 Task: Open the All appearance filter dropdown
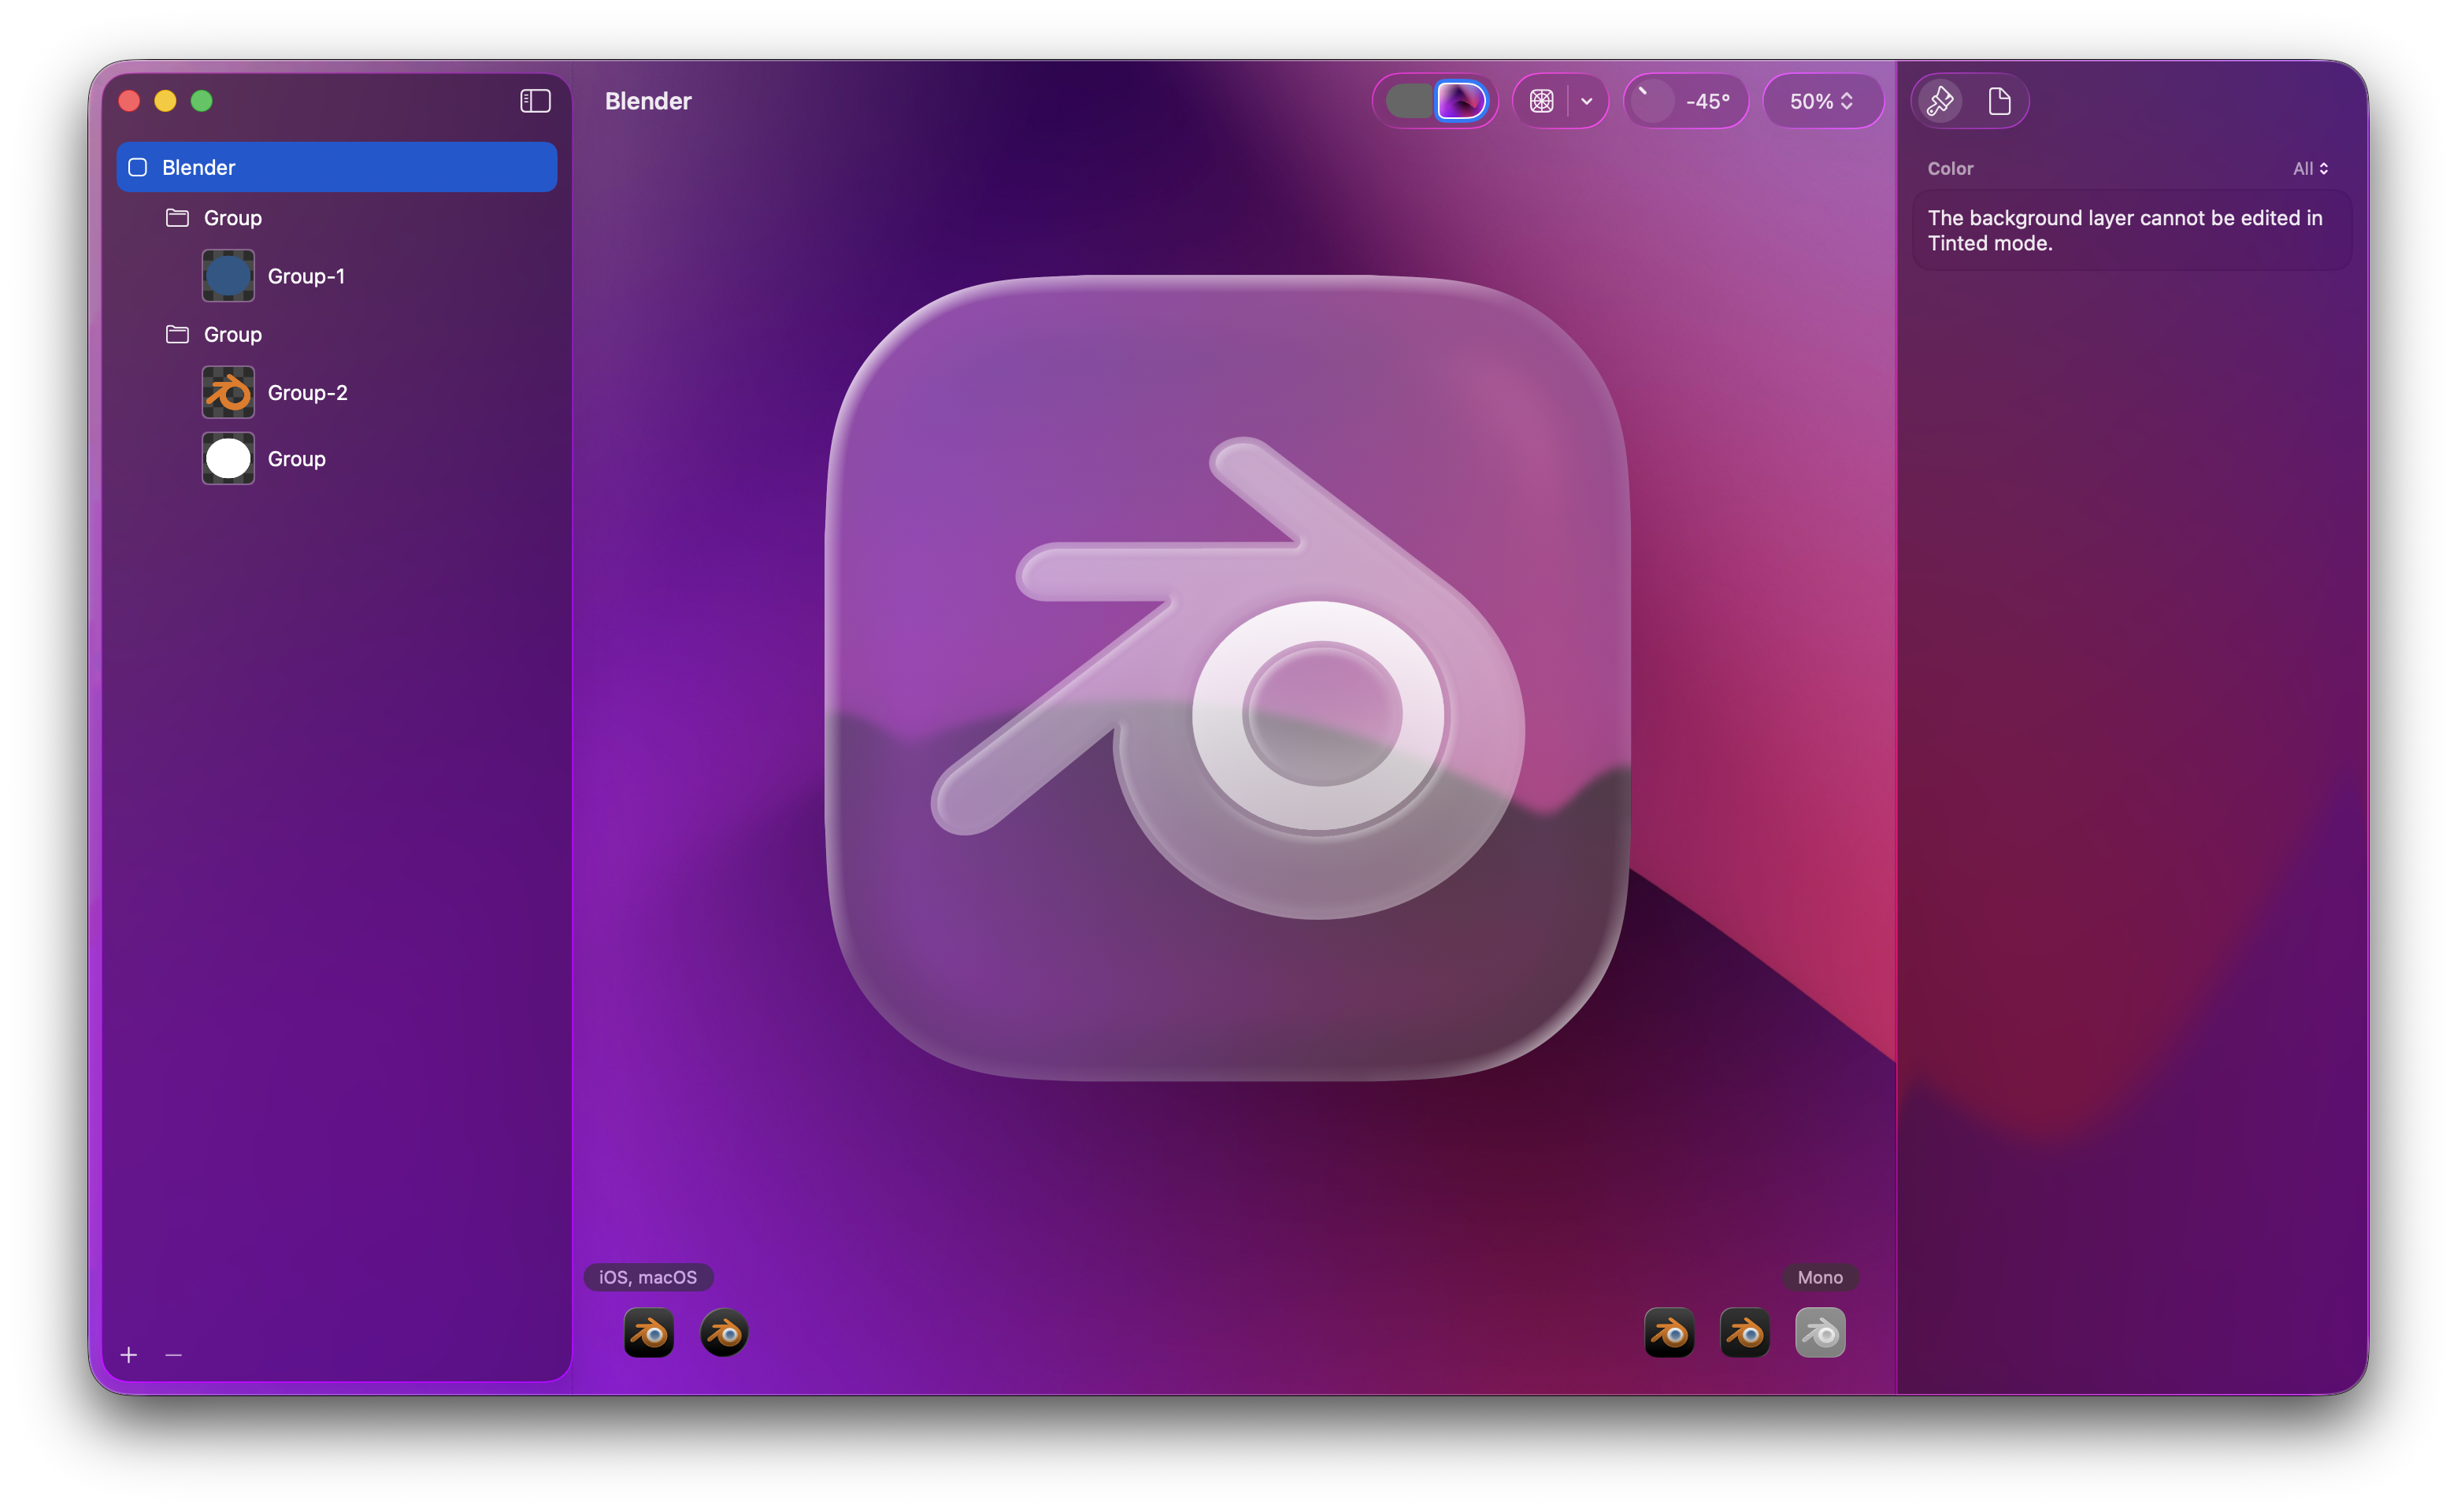(2310, 169)
